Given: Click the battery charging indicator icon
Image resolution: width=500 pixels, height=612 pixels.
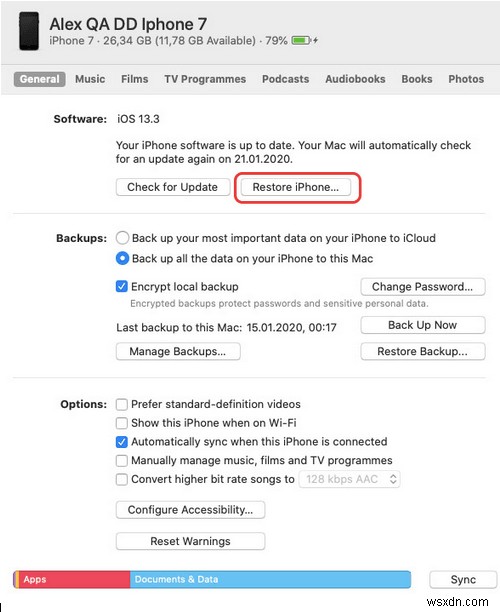Looking at the screenshot, I should click(x=304, y=40).
